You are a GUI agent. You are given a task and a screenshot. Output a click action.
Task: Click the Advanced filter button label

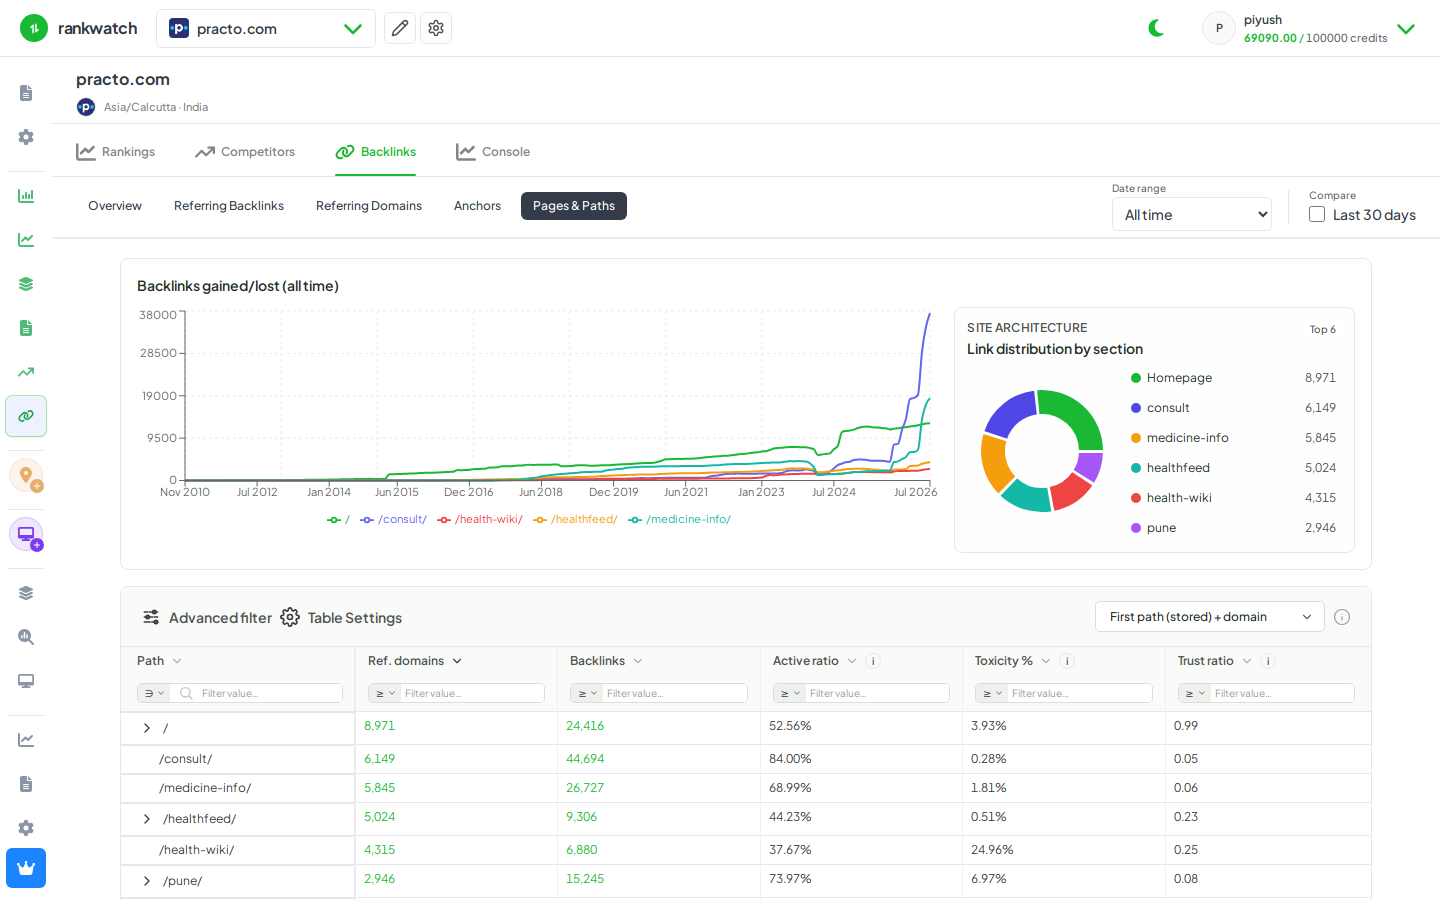coord(220,618)
